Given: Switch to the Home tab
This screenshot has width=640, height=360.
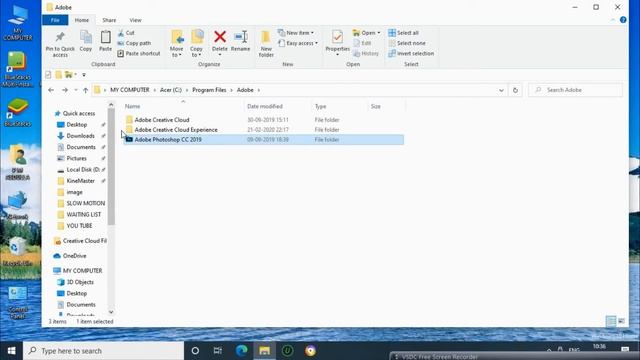Looking at the screenshot, I should coord(82,20).
